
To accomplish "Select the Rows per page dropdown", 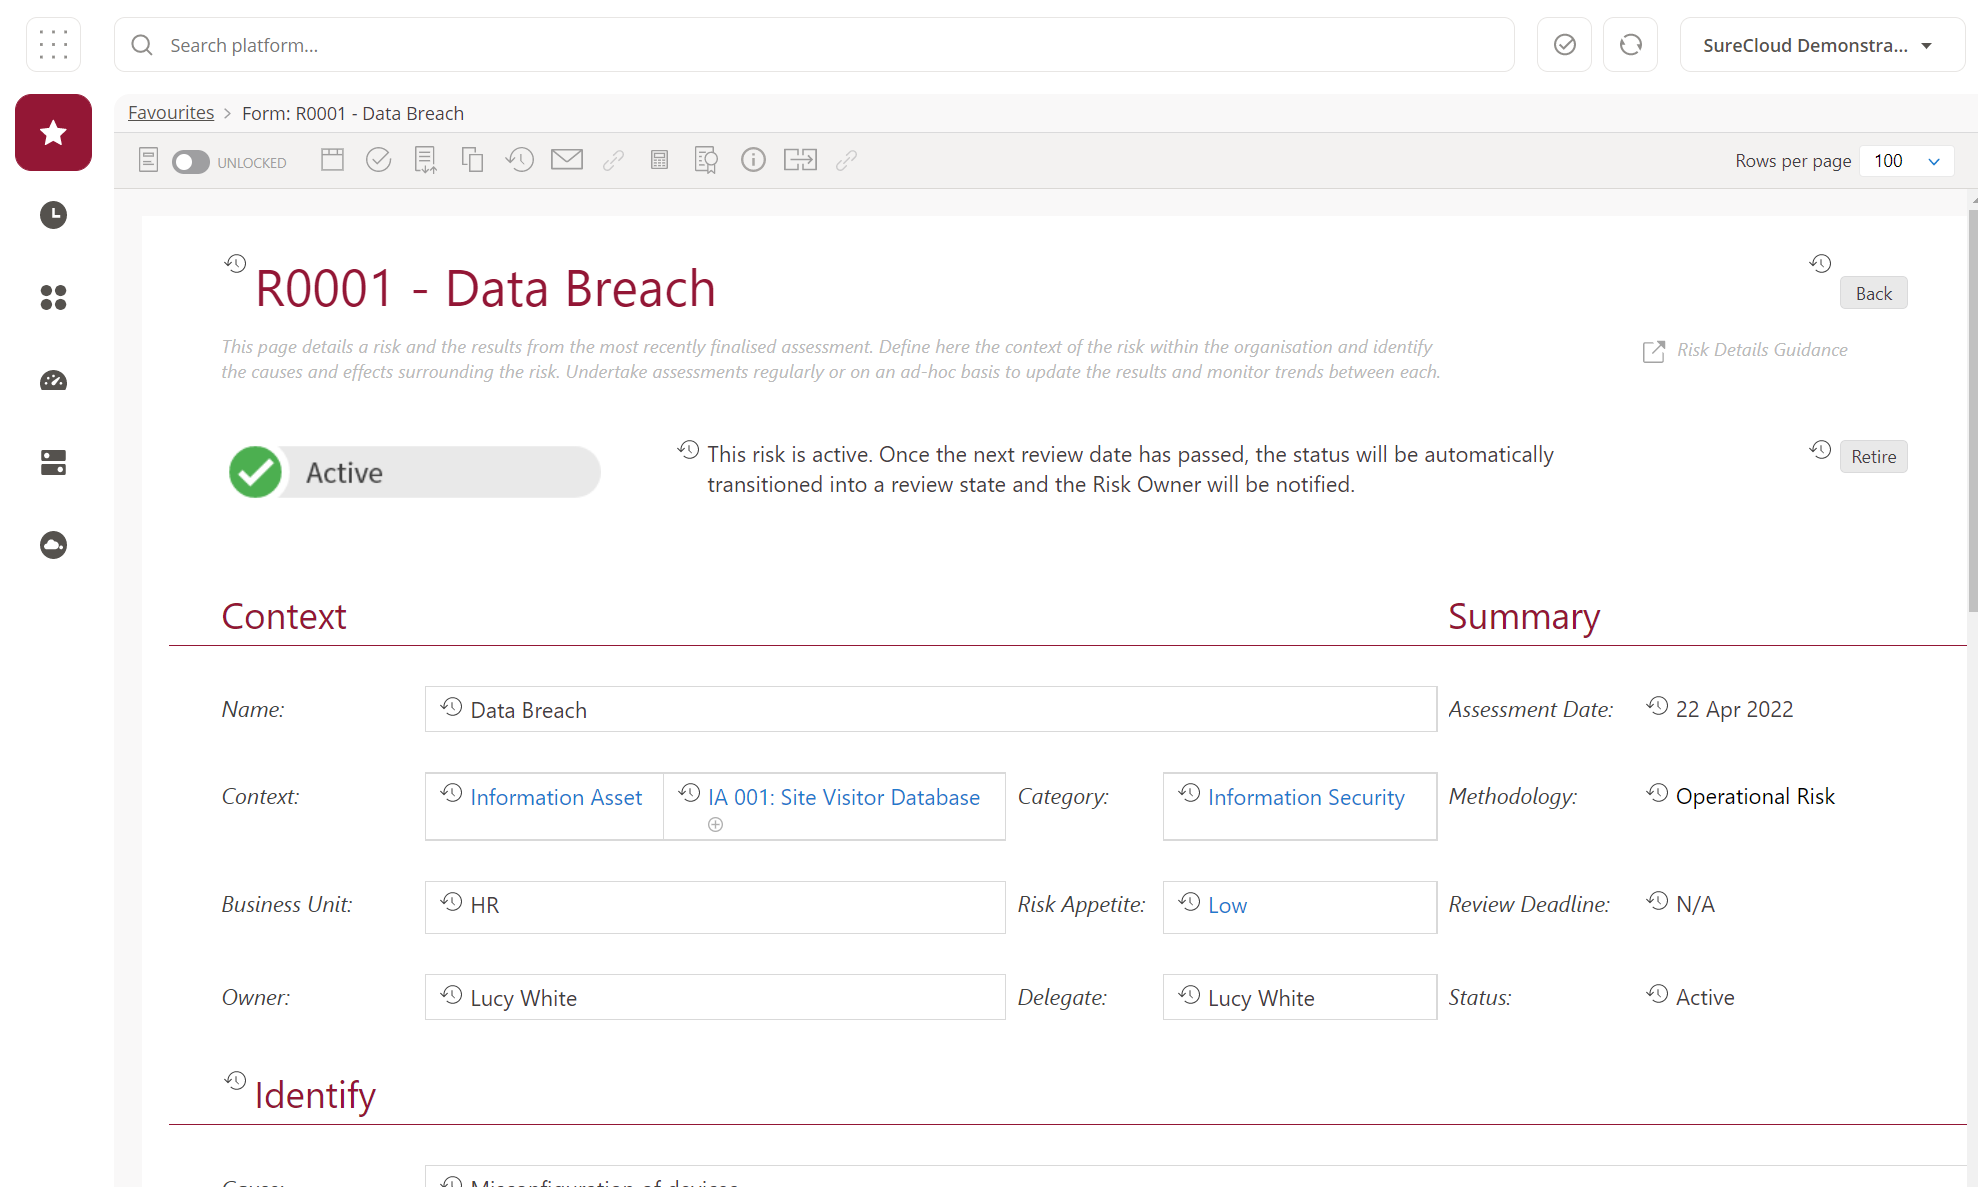I will [1906, 160].
